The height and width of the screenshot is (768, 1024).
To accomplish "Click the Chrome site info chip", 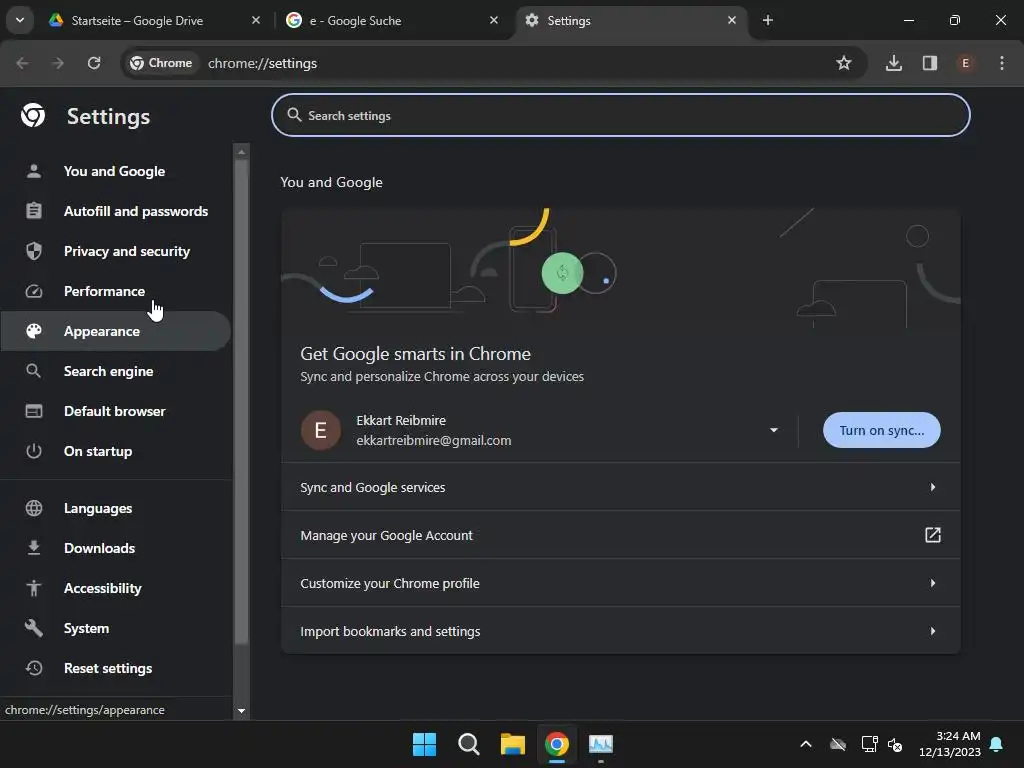I will click(x=161, y=63).
